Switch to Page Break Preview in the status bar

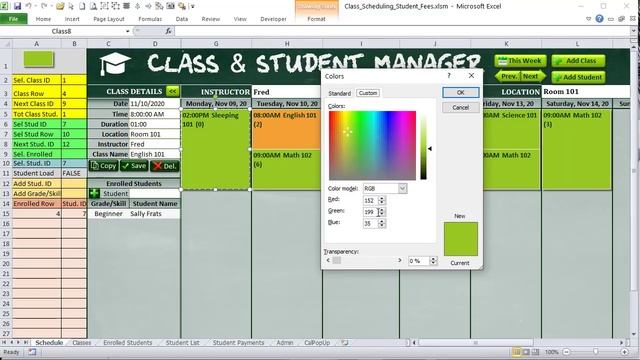coord(535,352)
